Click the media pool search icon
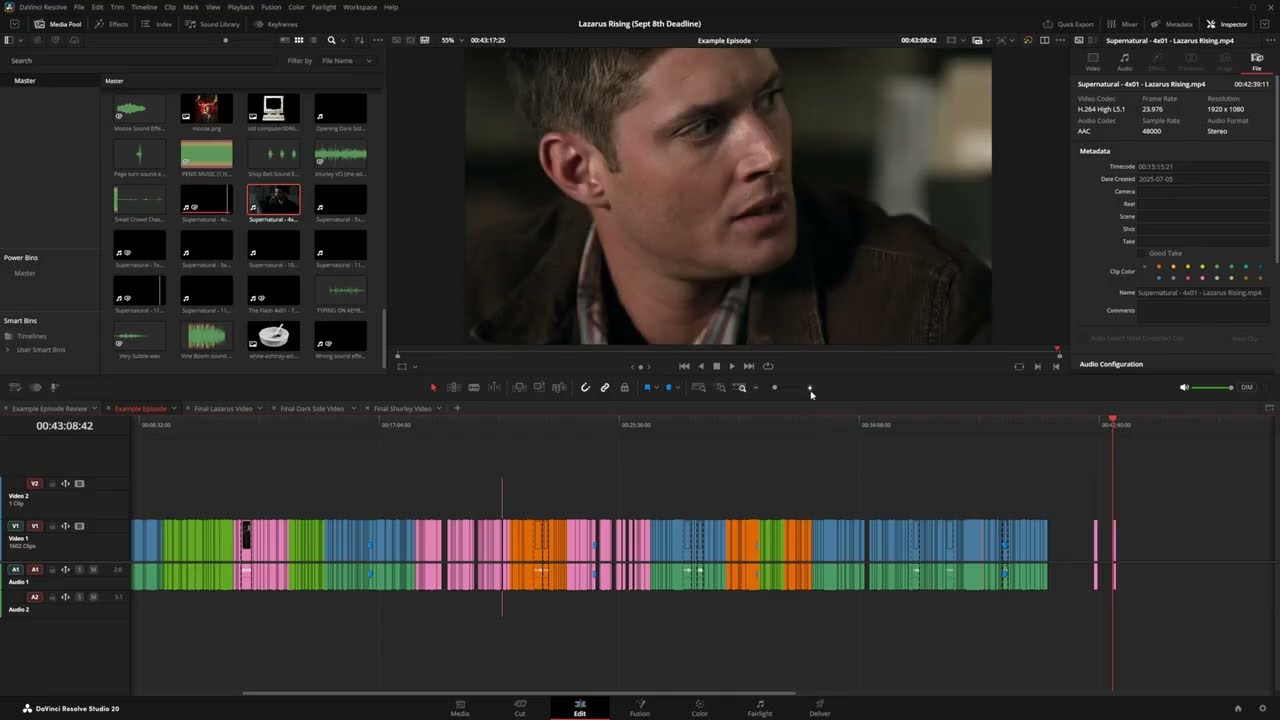The height and width of the screenshot is (720, 1280). click(331, 40)
